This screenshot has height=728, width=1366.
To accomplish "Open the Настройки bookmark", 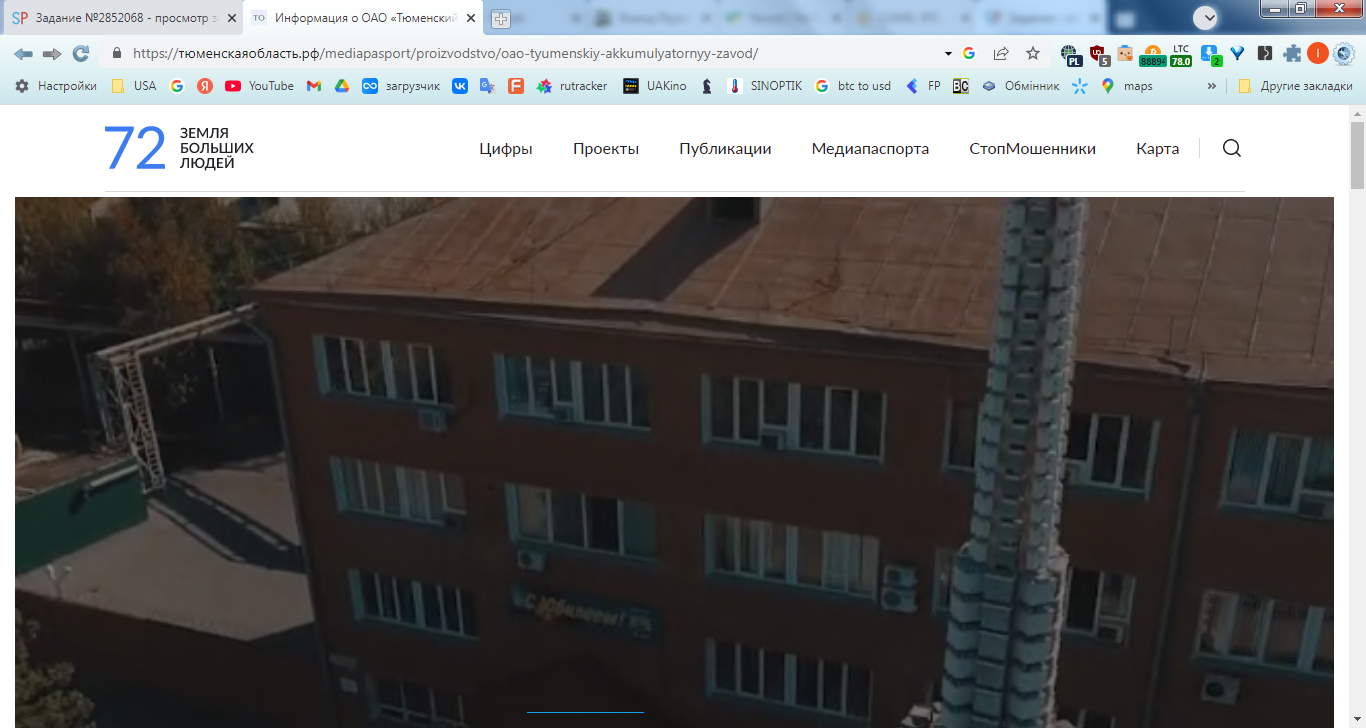I will point(56,86).
